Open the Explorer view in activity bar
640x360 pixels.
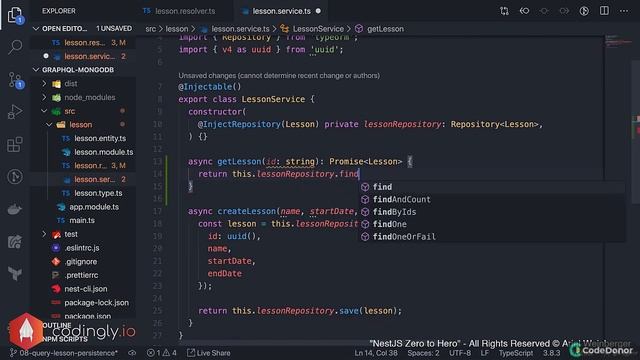pyautogui.click(x=15, y=15)
